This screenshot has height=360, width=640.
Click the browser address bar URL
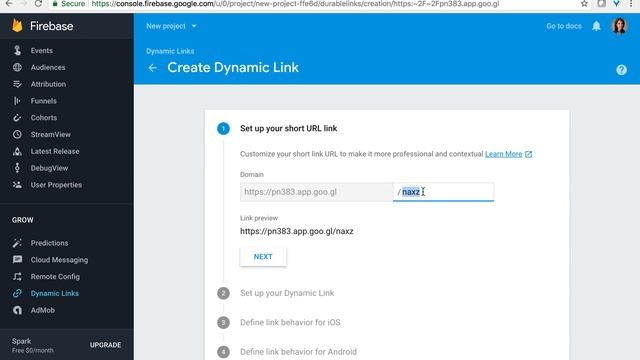click(x=295, y=4)
